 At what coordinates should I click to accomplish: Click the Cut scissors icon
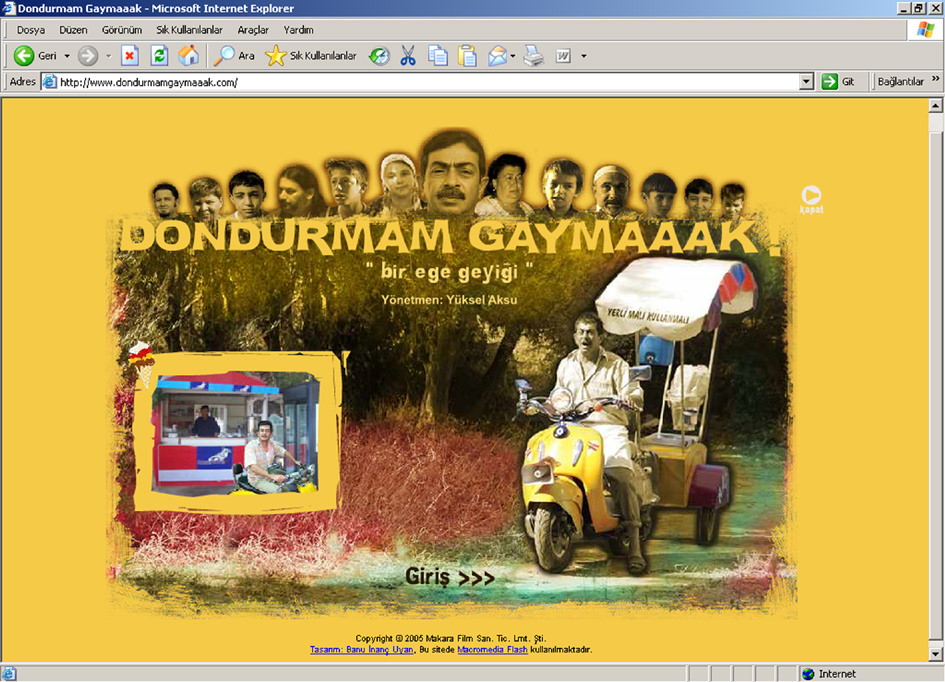click(x=408, y=56)
